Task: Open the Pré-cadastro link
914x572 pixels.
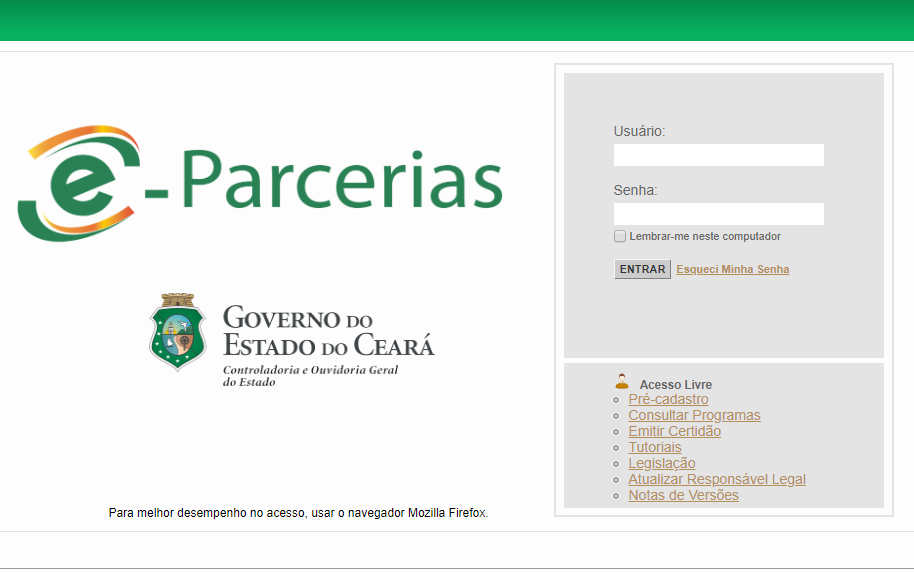Action: [668, 400]
